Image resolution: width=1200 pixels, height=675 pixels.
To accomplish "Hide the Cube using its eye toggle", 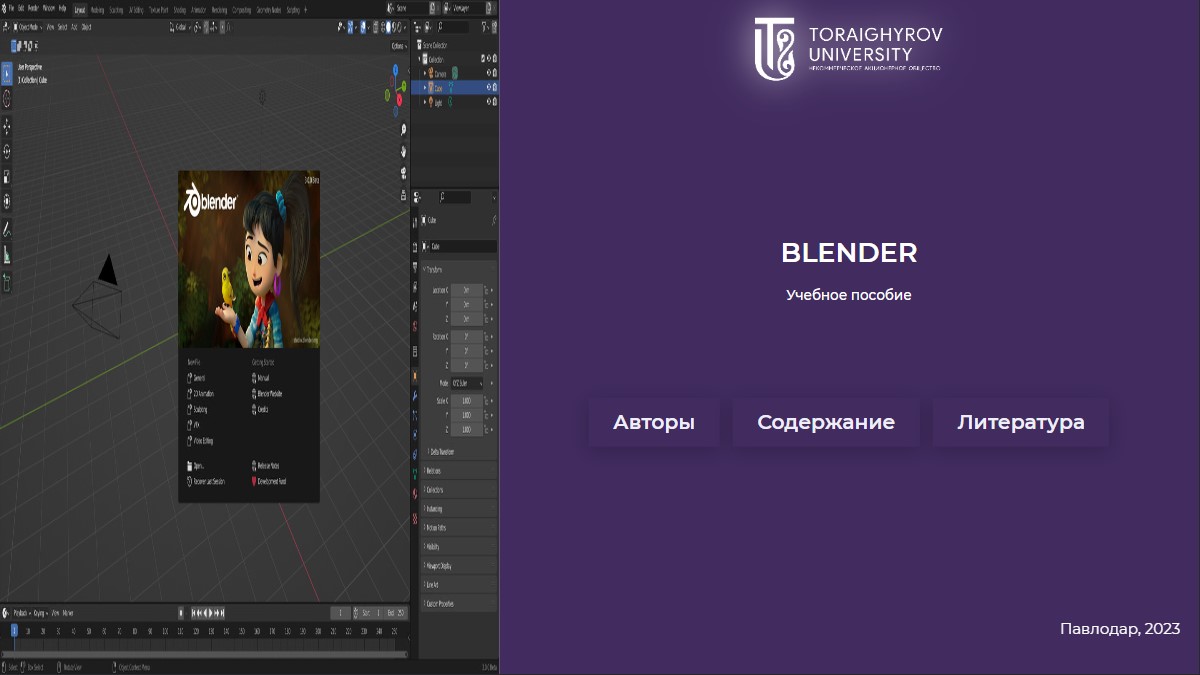I will [x=489, y=87].
